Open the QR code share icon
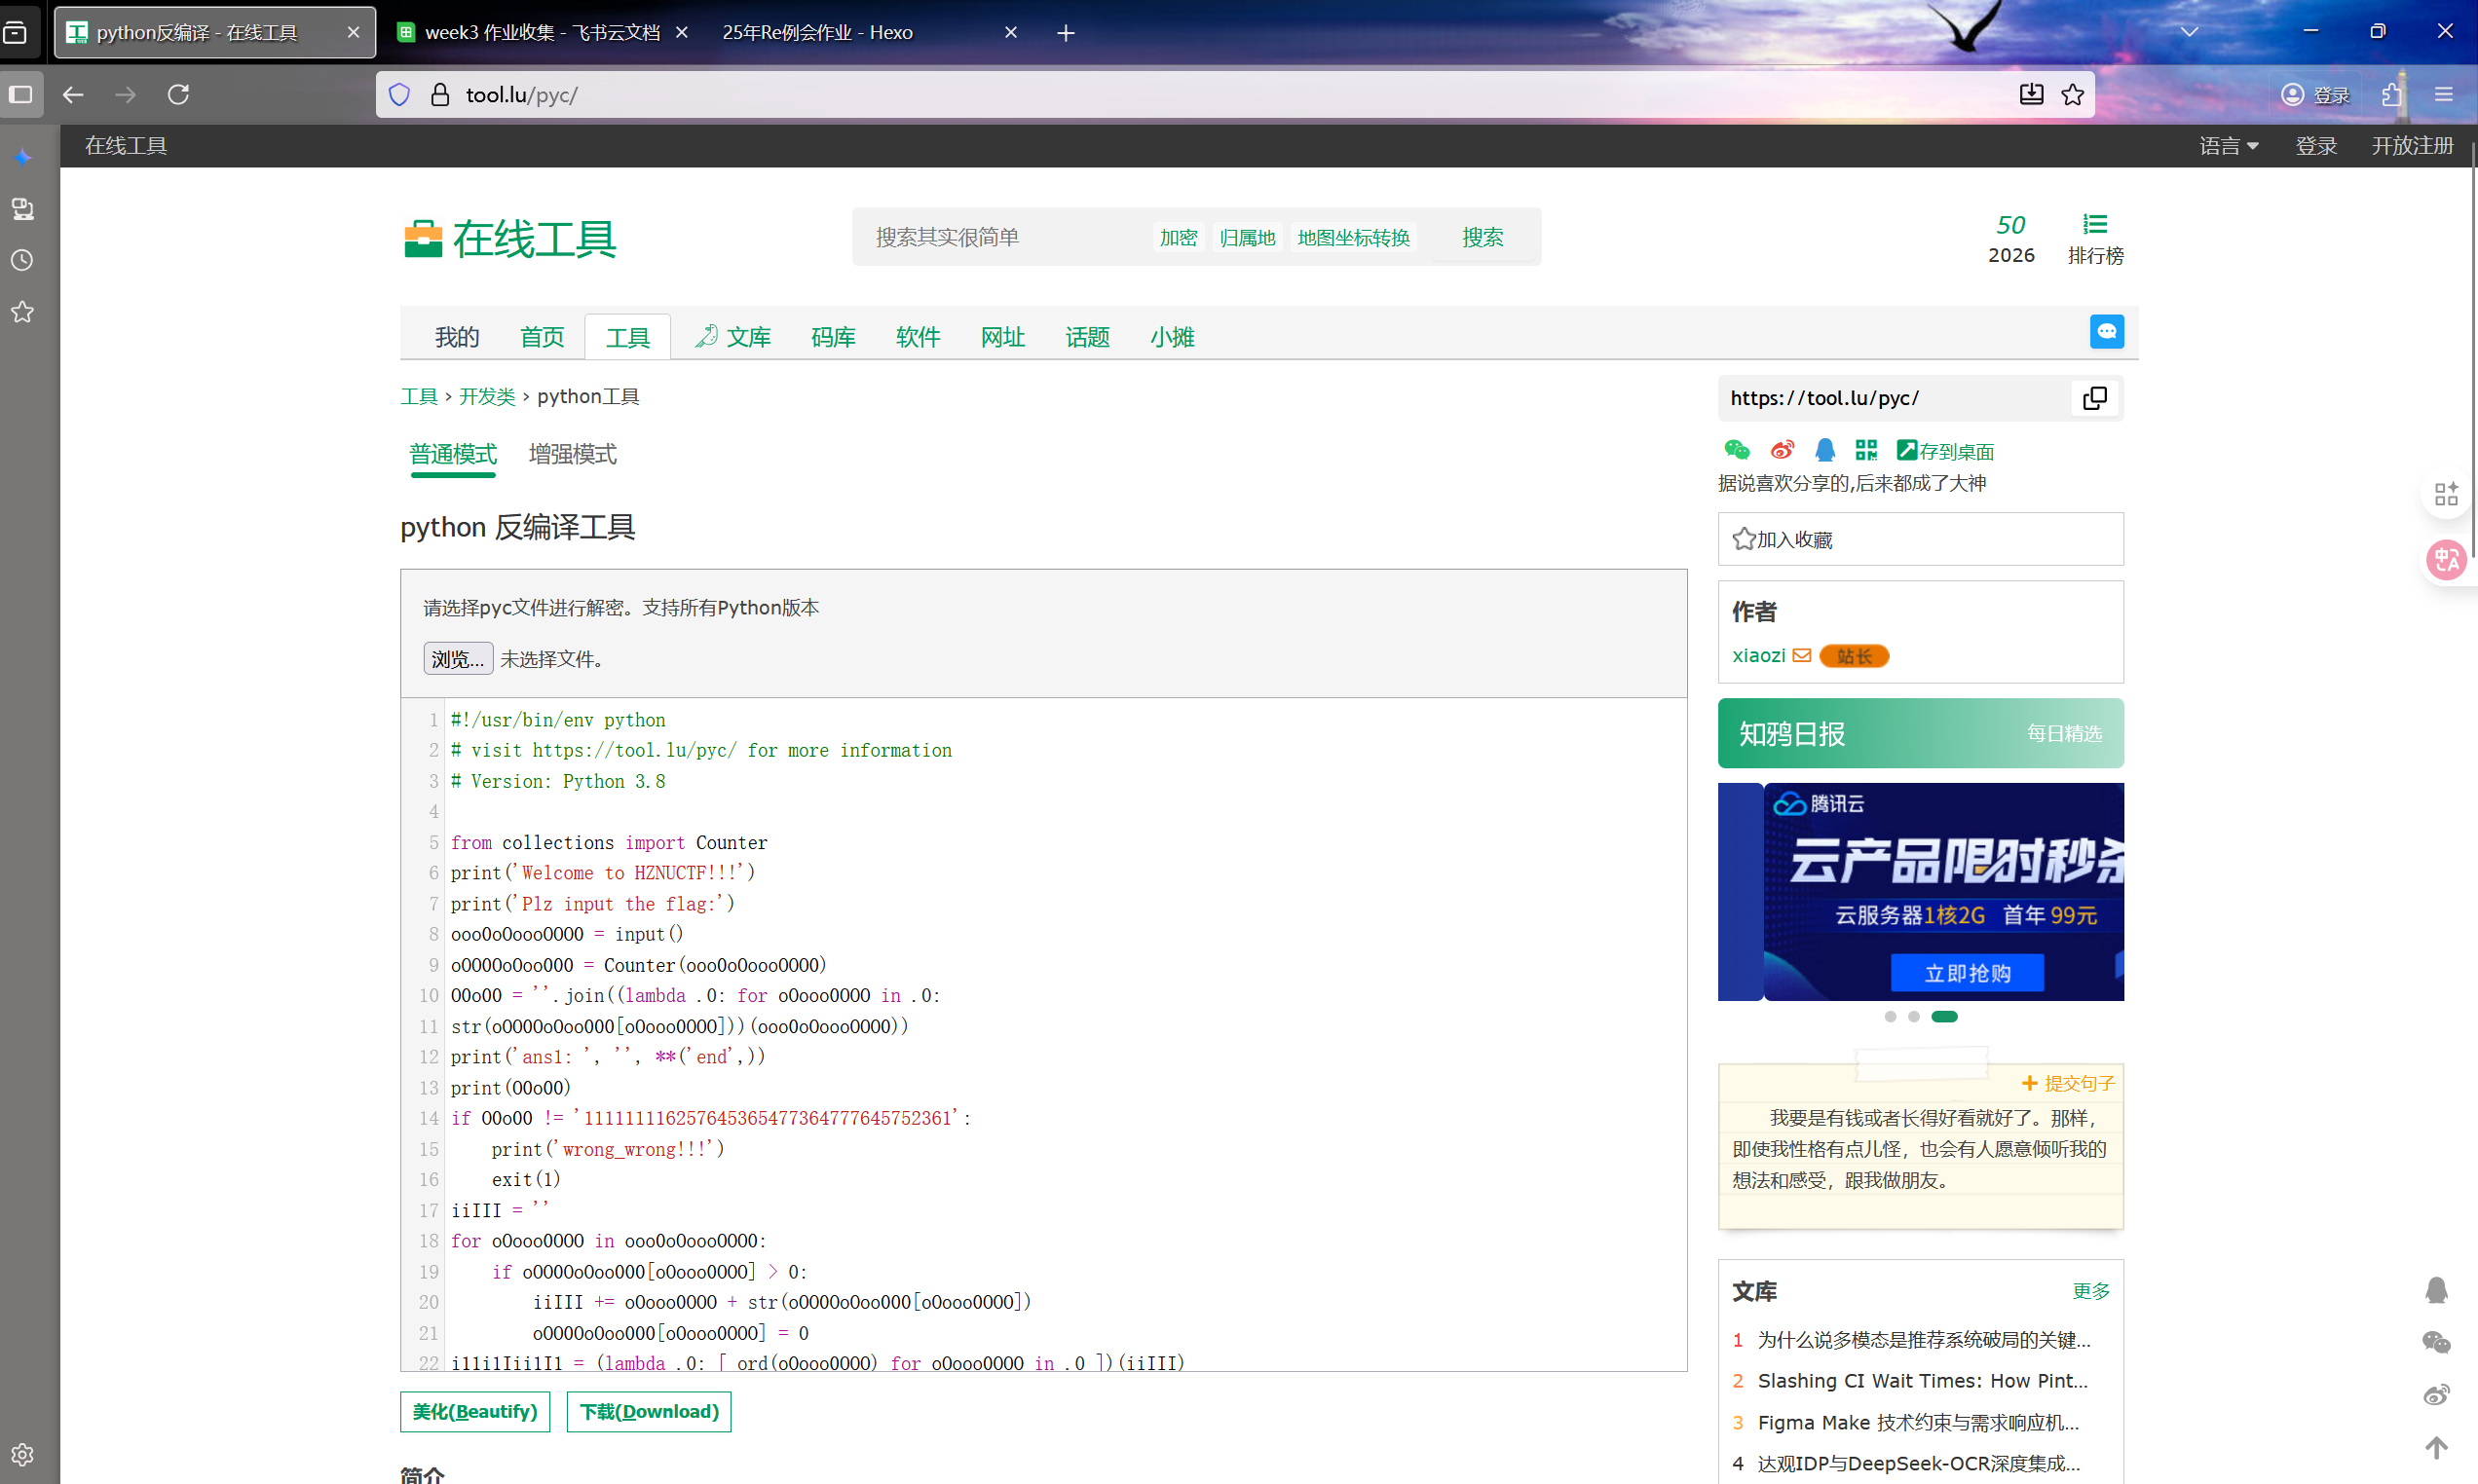Screen dimensions: 2478x1484 [x=1866, y=450]
